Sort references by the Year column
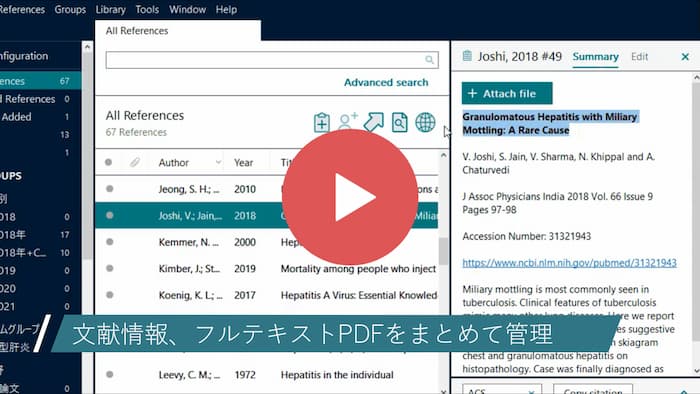 click(243, 162)
